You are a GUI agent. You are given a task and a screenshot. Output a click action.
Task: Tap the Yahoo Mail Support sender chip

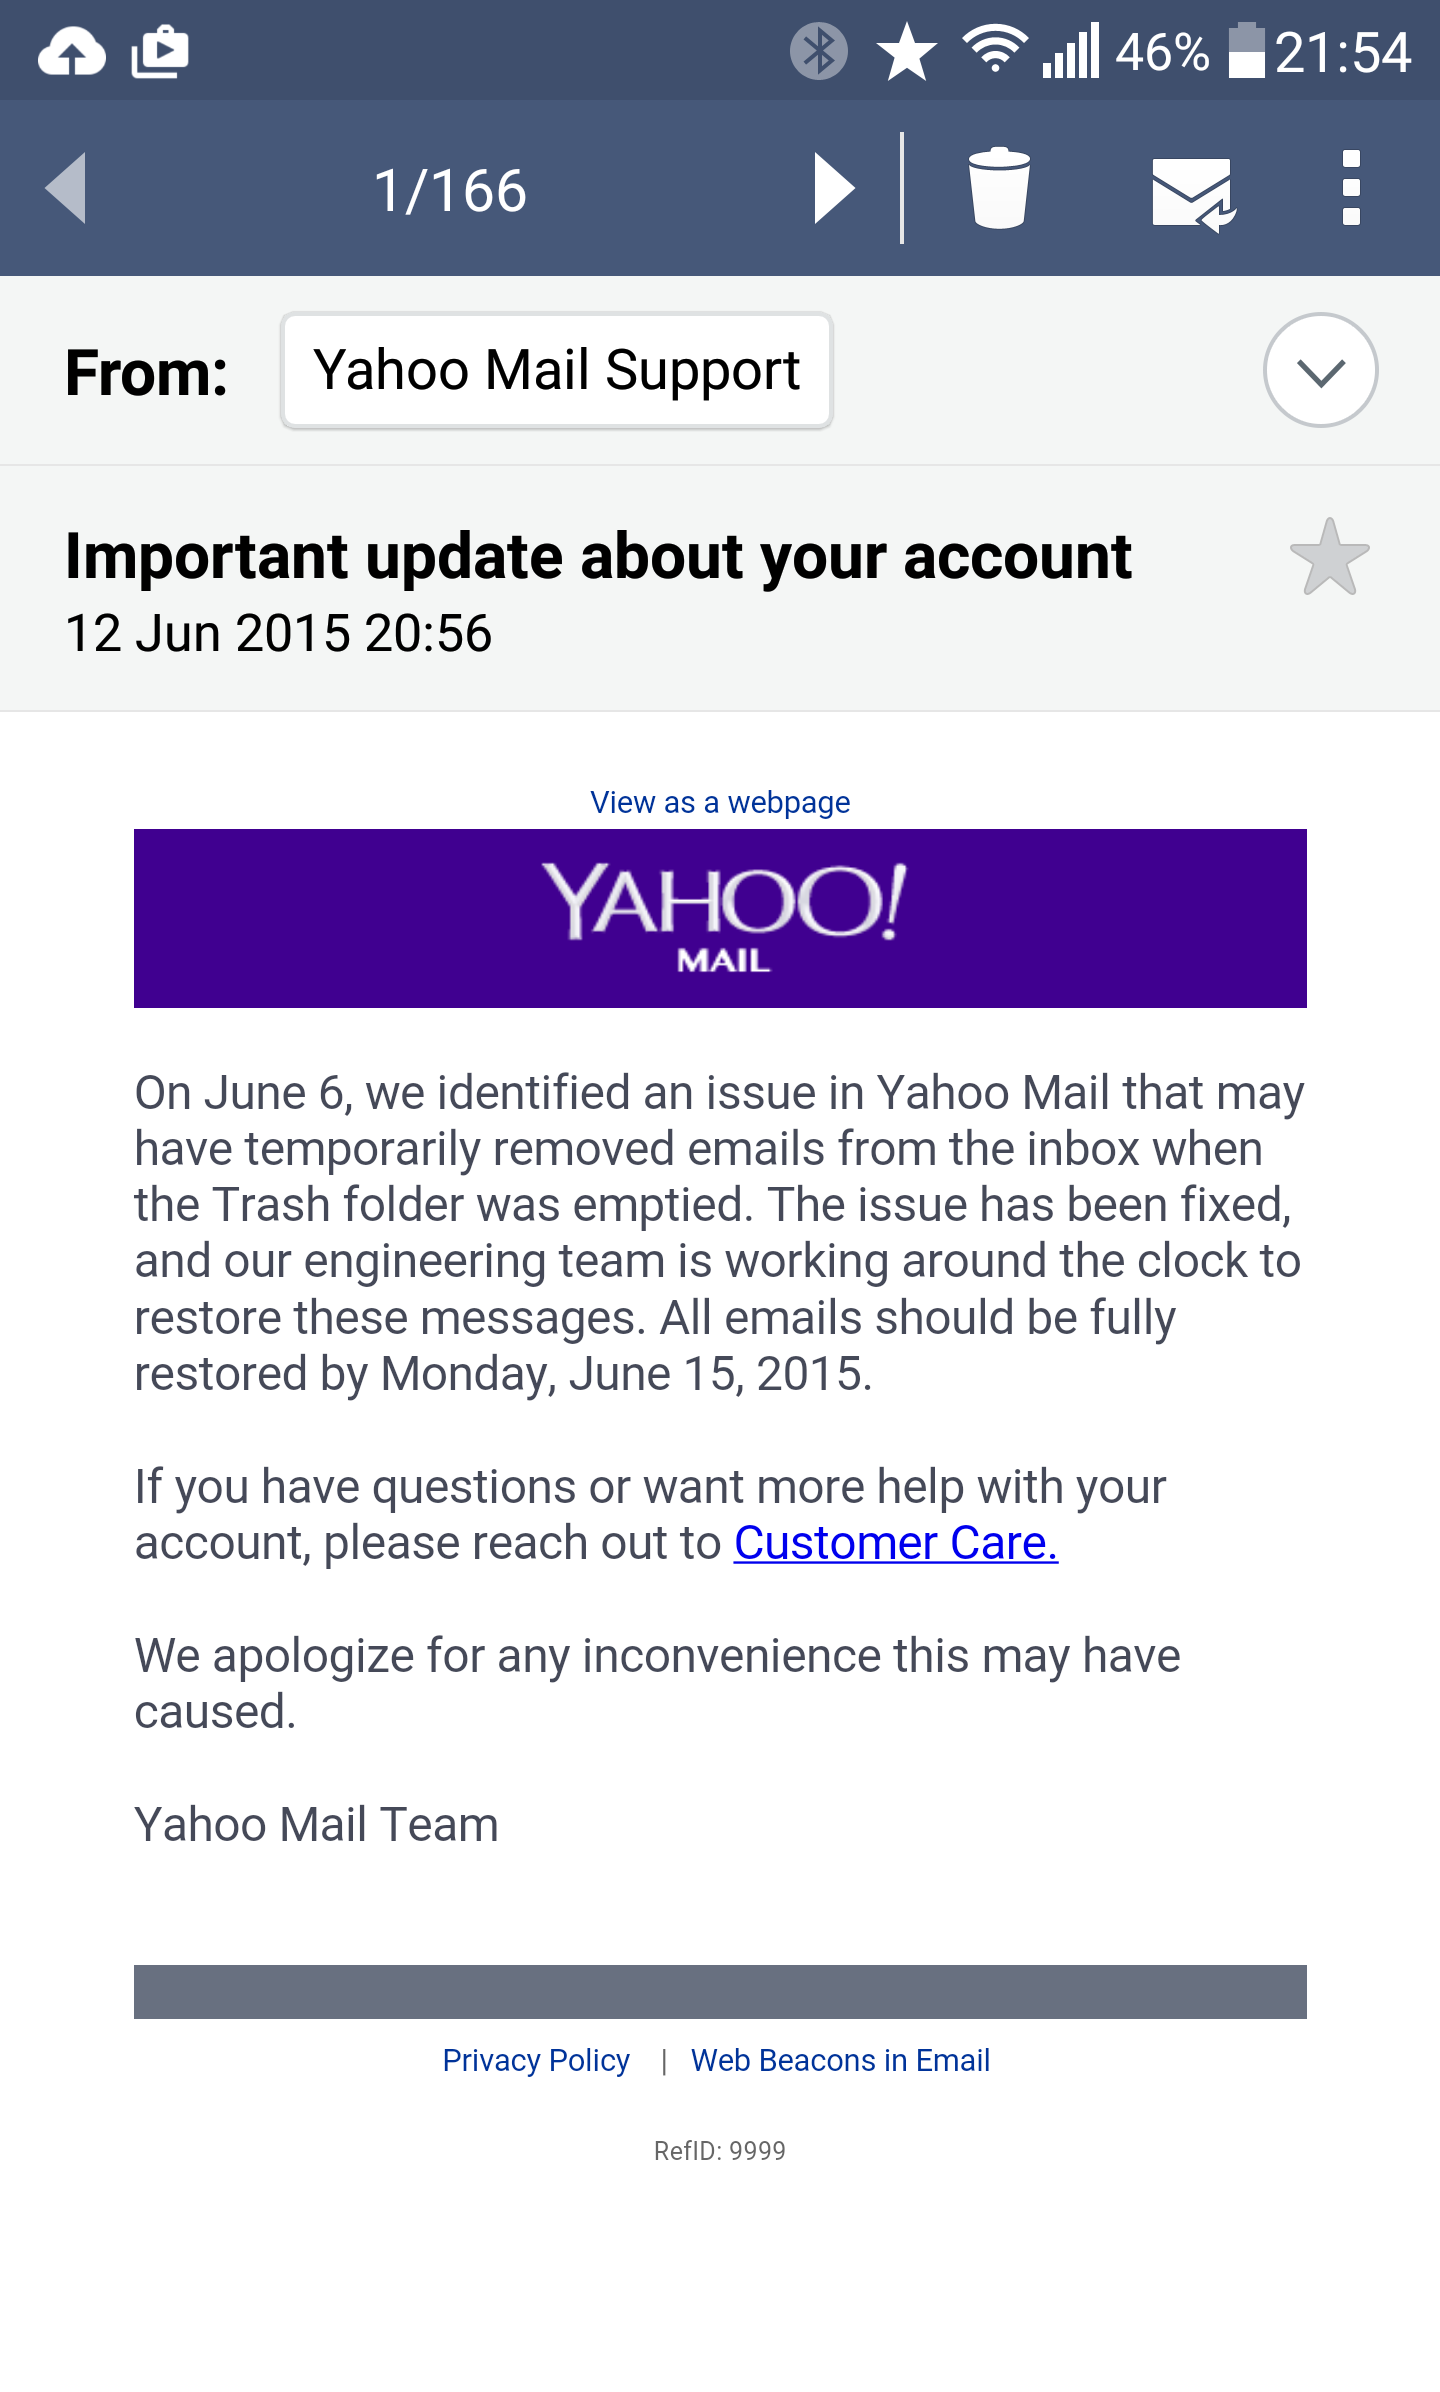pyautogui.click(x=557, y=371)
